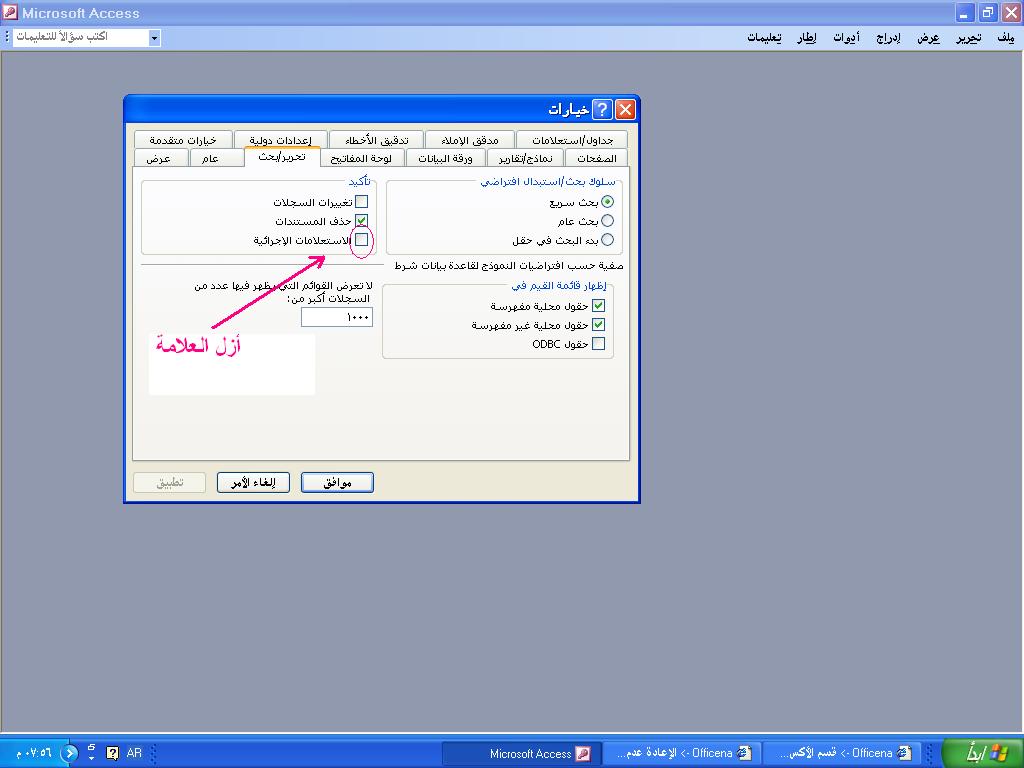Select the بحث عام radio button
This screenshot has width=1024, height=768.
coord(607,221)
